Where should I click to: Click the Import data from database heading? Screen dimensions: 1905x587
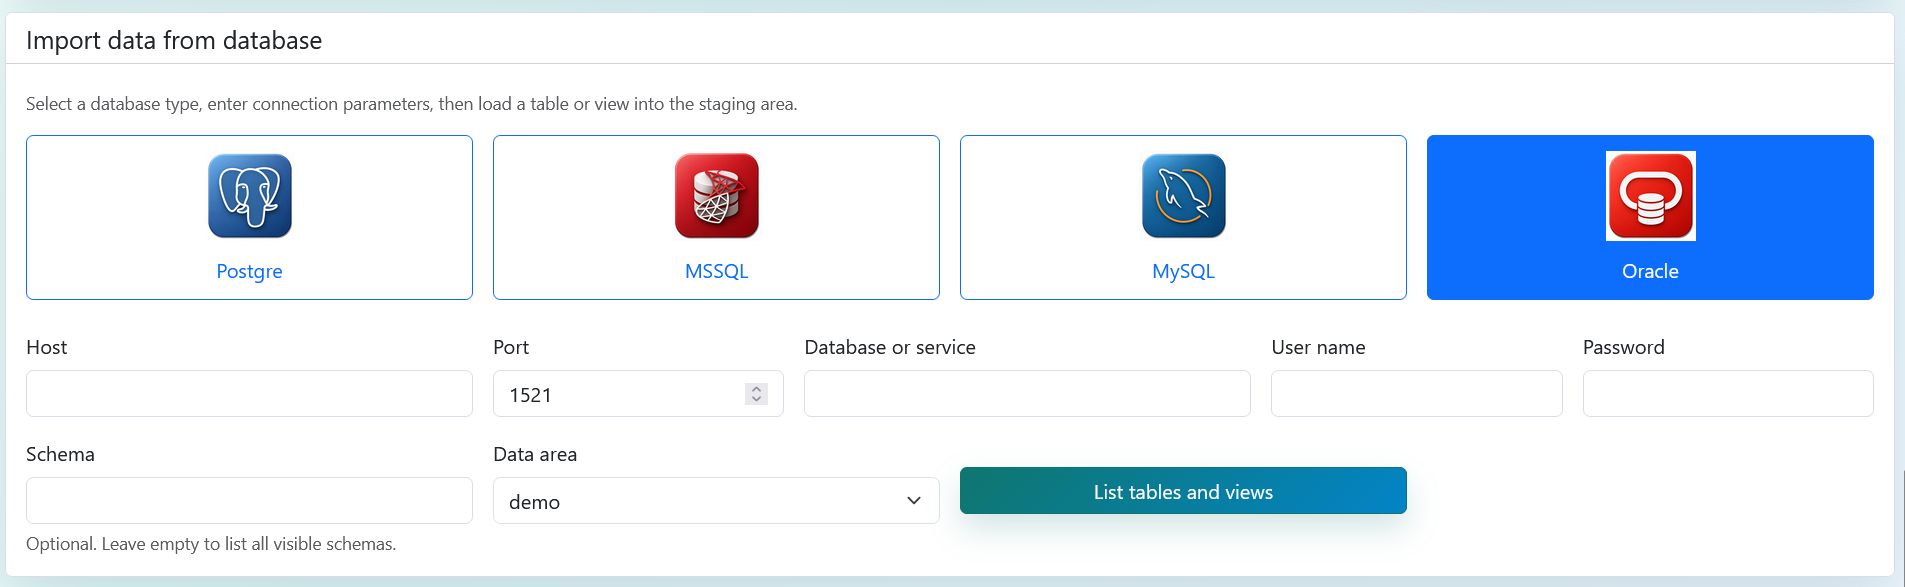[x=174, y=40]
